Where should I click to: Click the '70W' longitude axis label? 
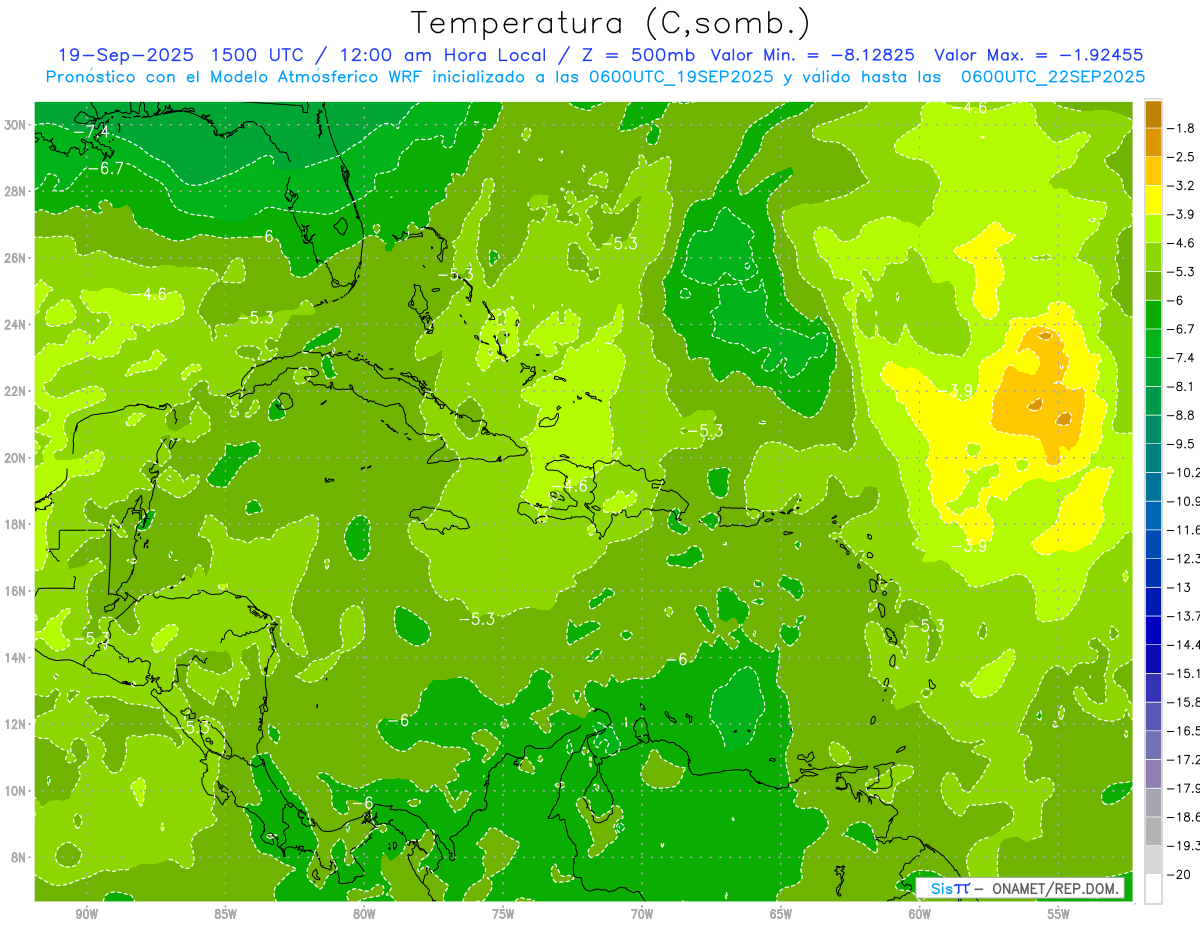(x=642, y=914)
